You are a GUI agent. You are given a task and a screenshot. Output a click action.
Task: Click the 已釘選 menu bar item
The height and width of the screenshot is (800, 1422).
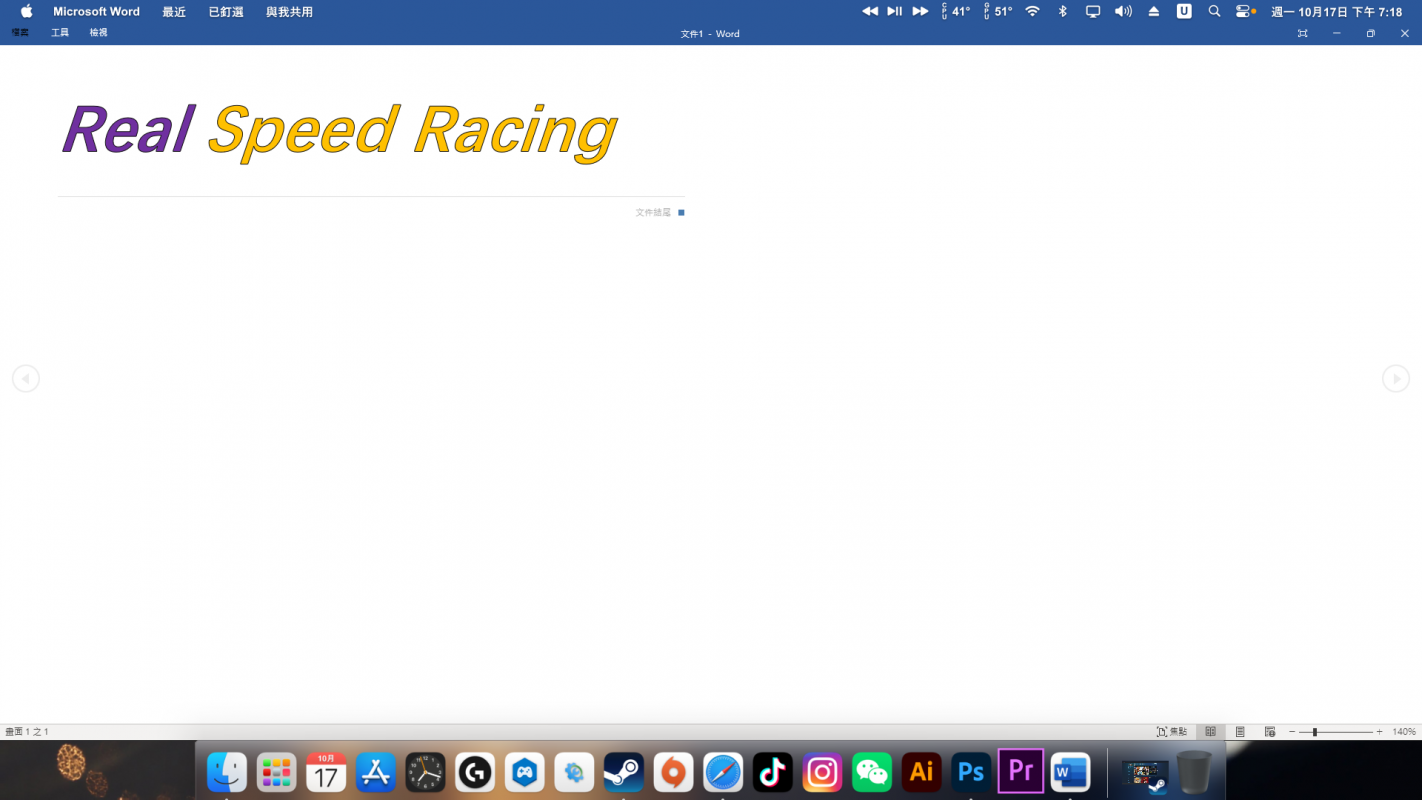click(226, 12)
